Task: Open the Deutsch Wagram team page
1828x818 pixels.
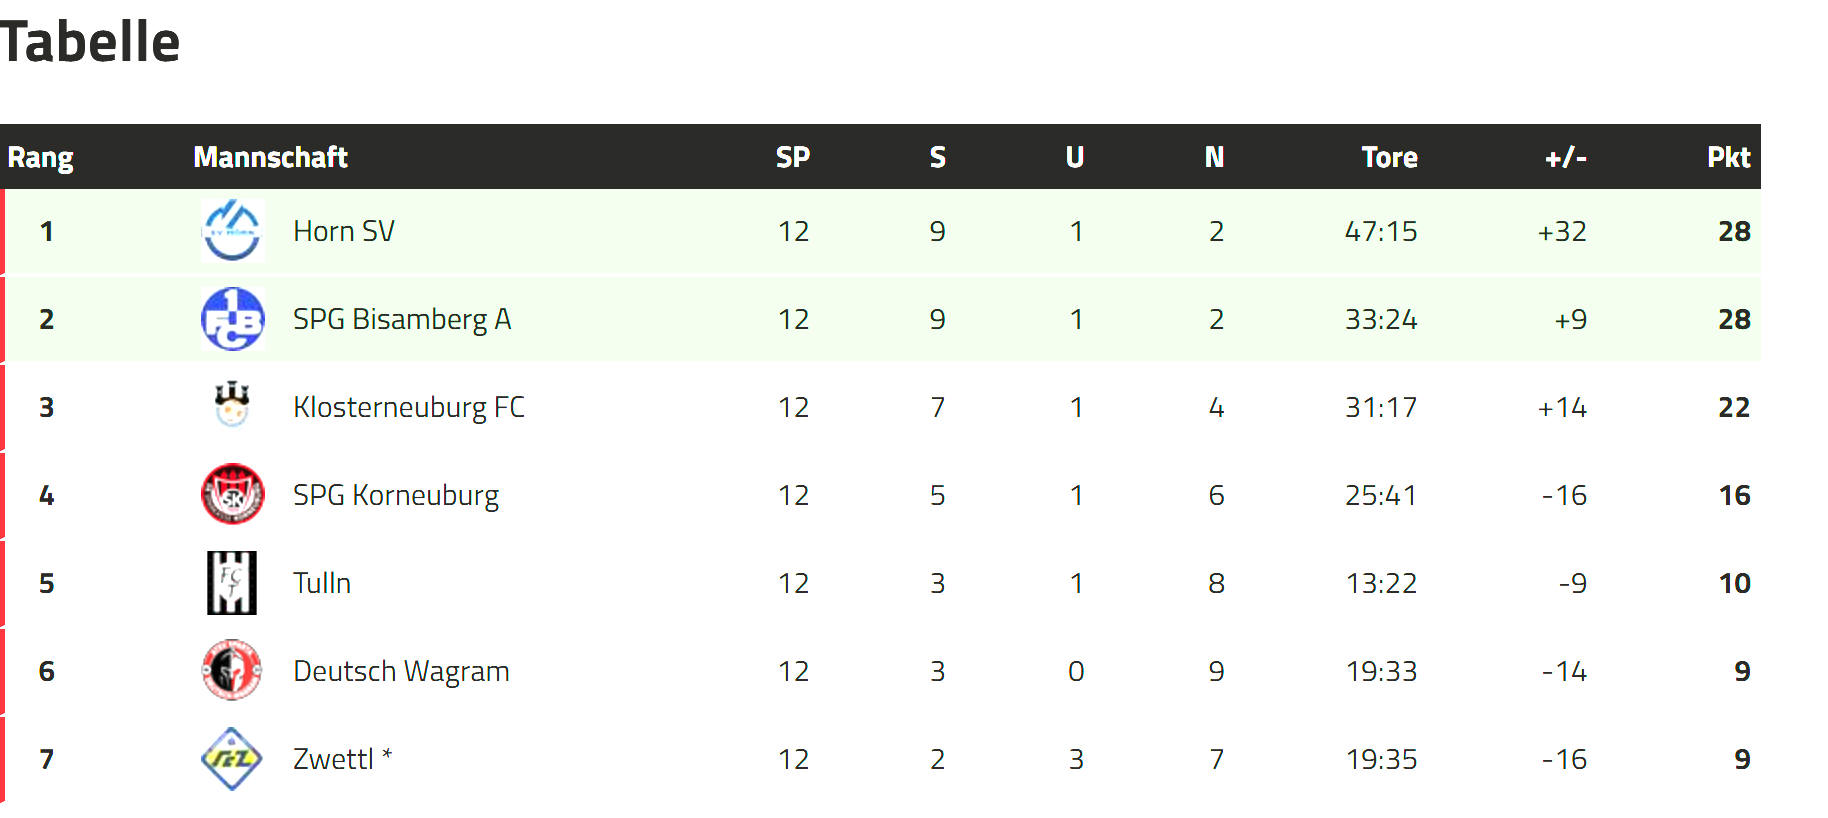Action: 401,671
